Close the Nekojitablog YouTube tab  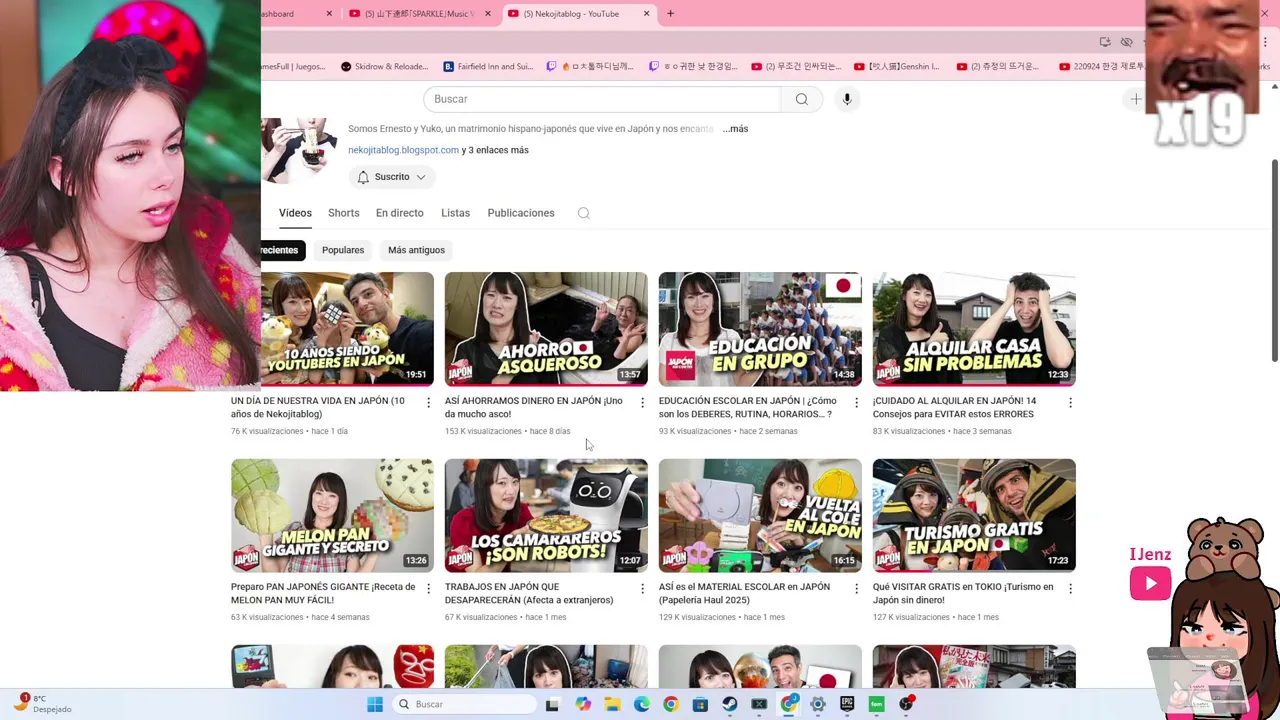646,14
